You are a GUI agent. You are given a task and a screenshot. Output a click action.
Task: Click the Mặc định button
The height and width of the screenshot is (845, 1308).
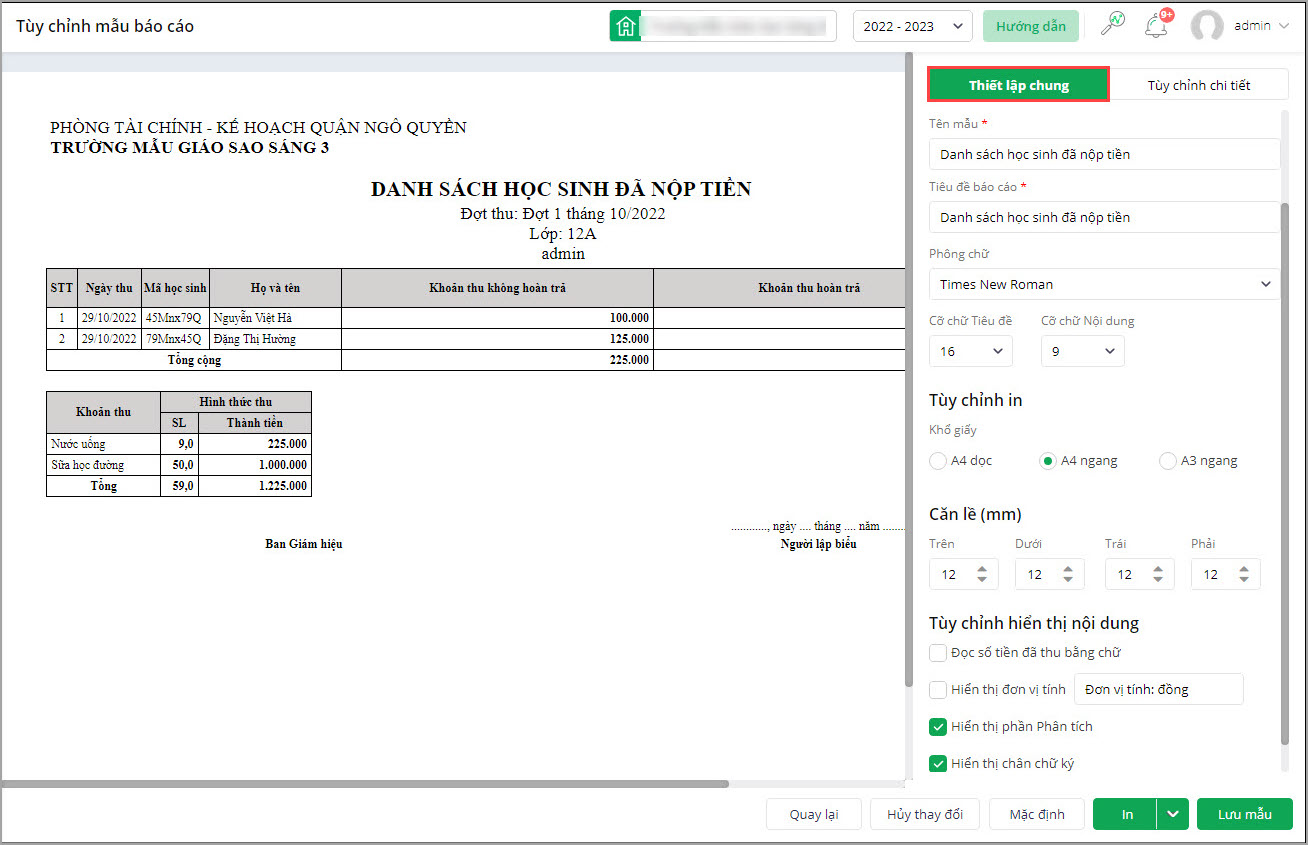click(1036, 814)
